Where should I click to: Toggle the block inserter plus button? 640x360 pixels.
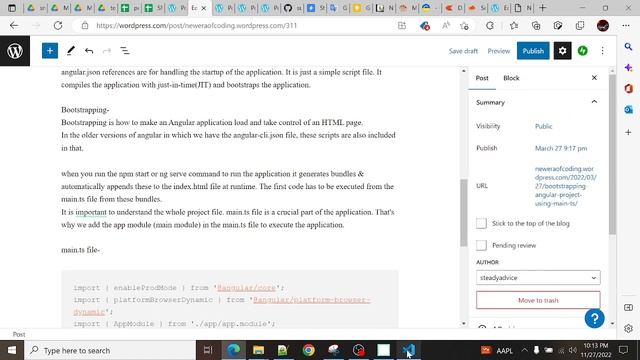[x=50, y=51]
